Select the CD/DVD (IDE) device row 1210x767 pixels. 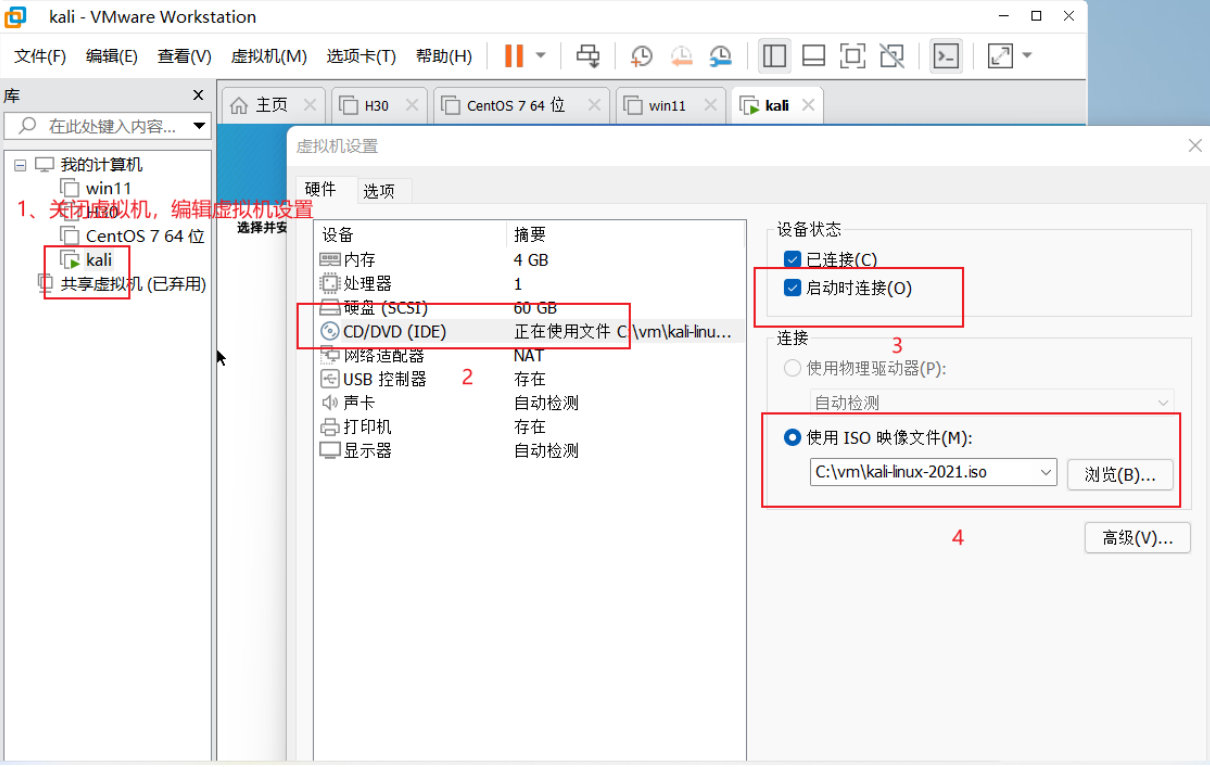pos(529,332)
